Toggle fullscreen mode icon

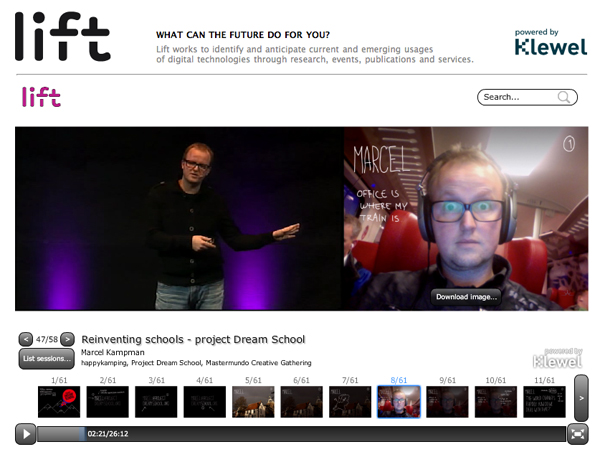(577, 434)
